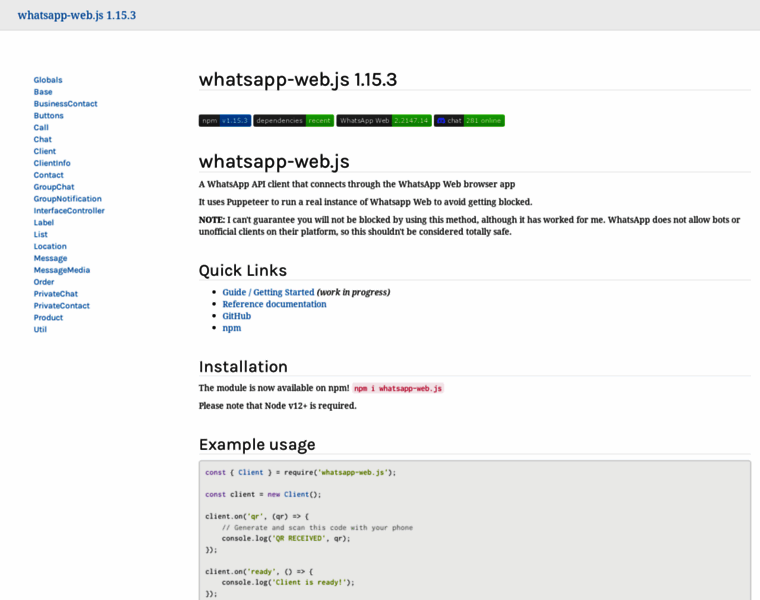This screenshot has height=600, width=760.
Task: Open ClientInfo in the sidebar
Action: point(52,163)
